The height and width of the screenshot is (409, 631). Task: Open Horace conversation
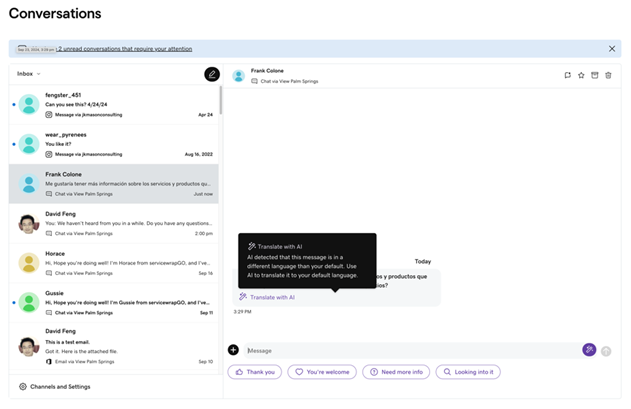point(114,263)
